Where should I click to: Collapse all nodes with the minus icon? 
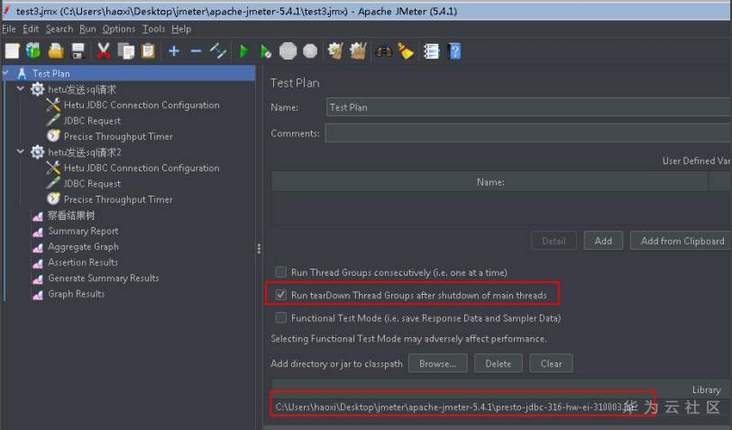(x=197, y=51)
